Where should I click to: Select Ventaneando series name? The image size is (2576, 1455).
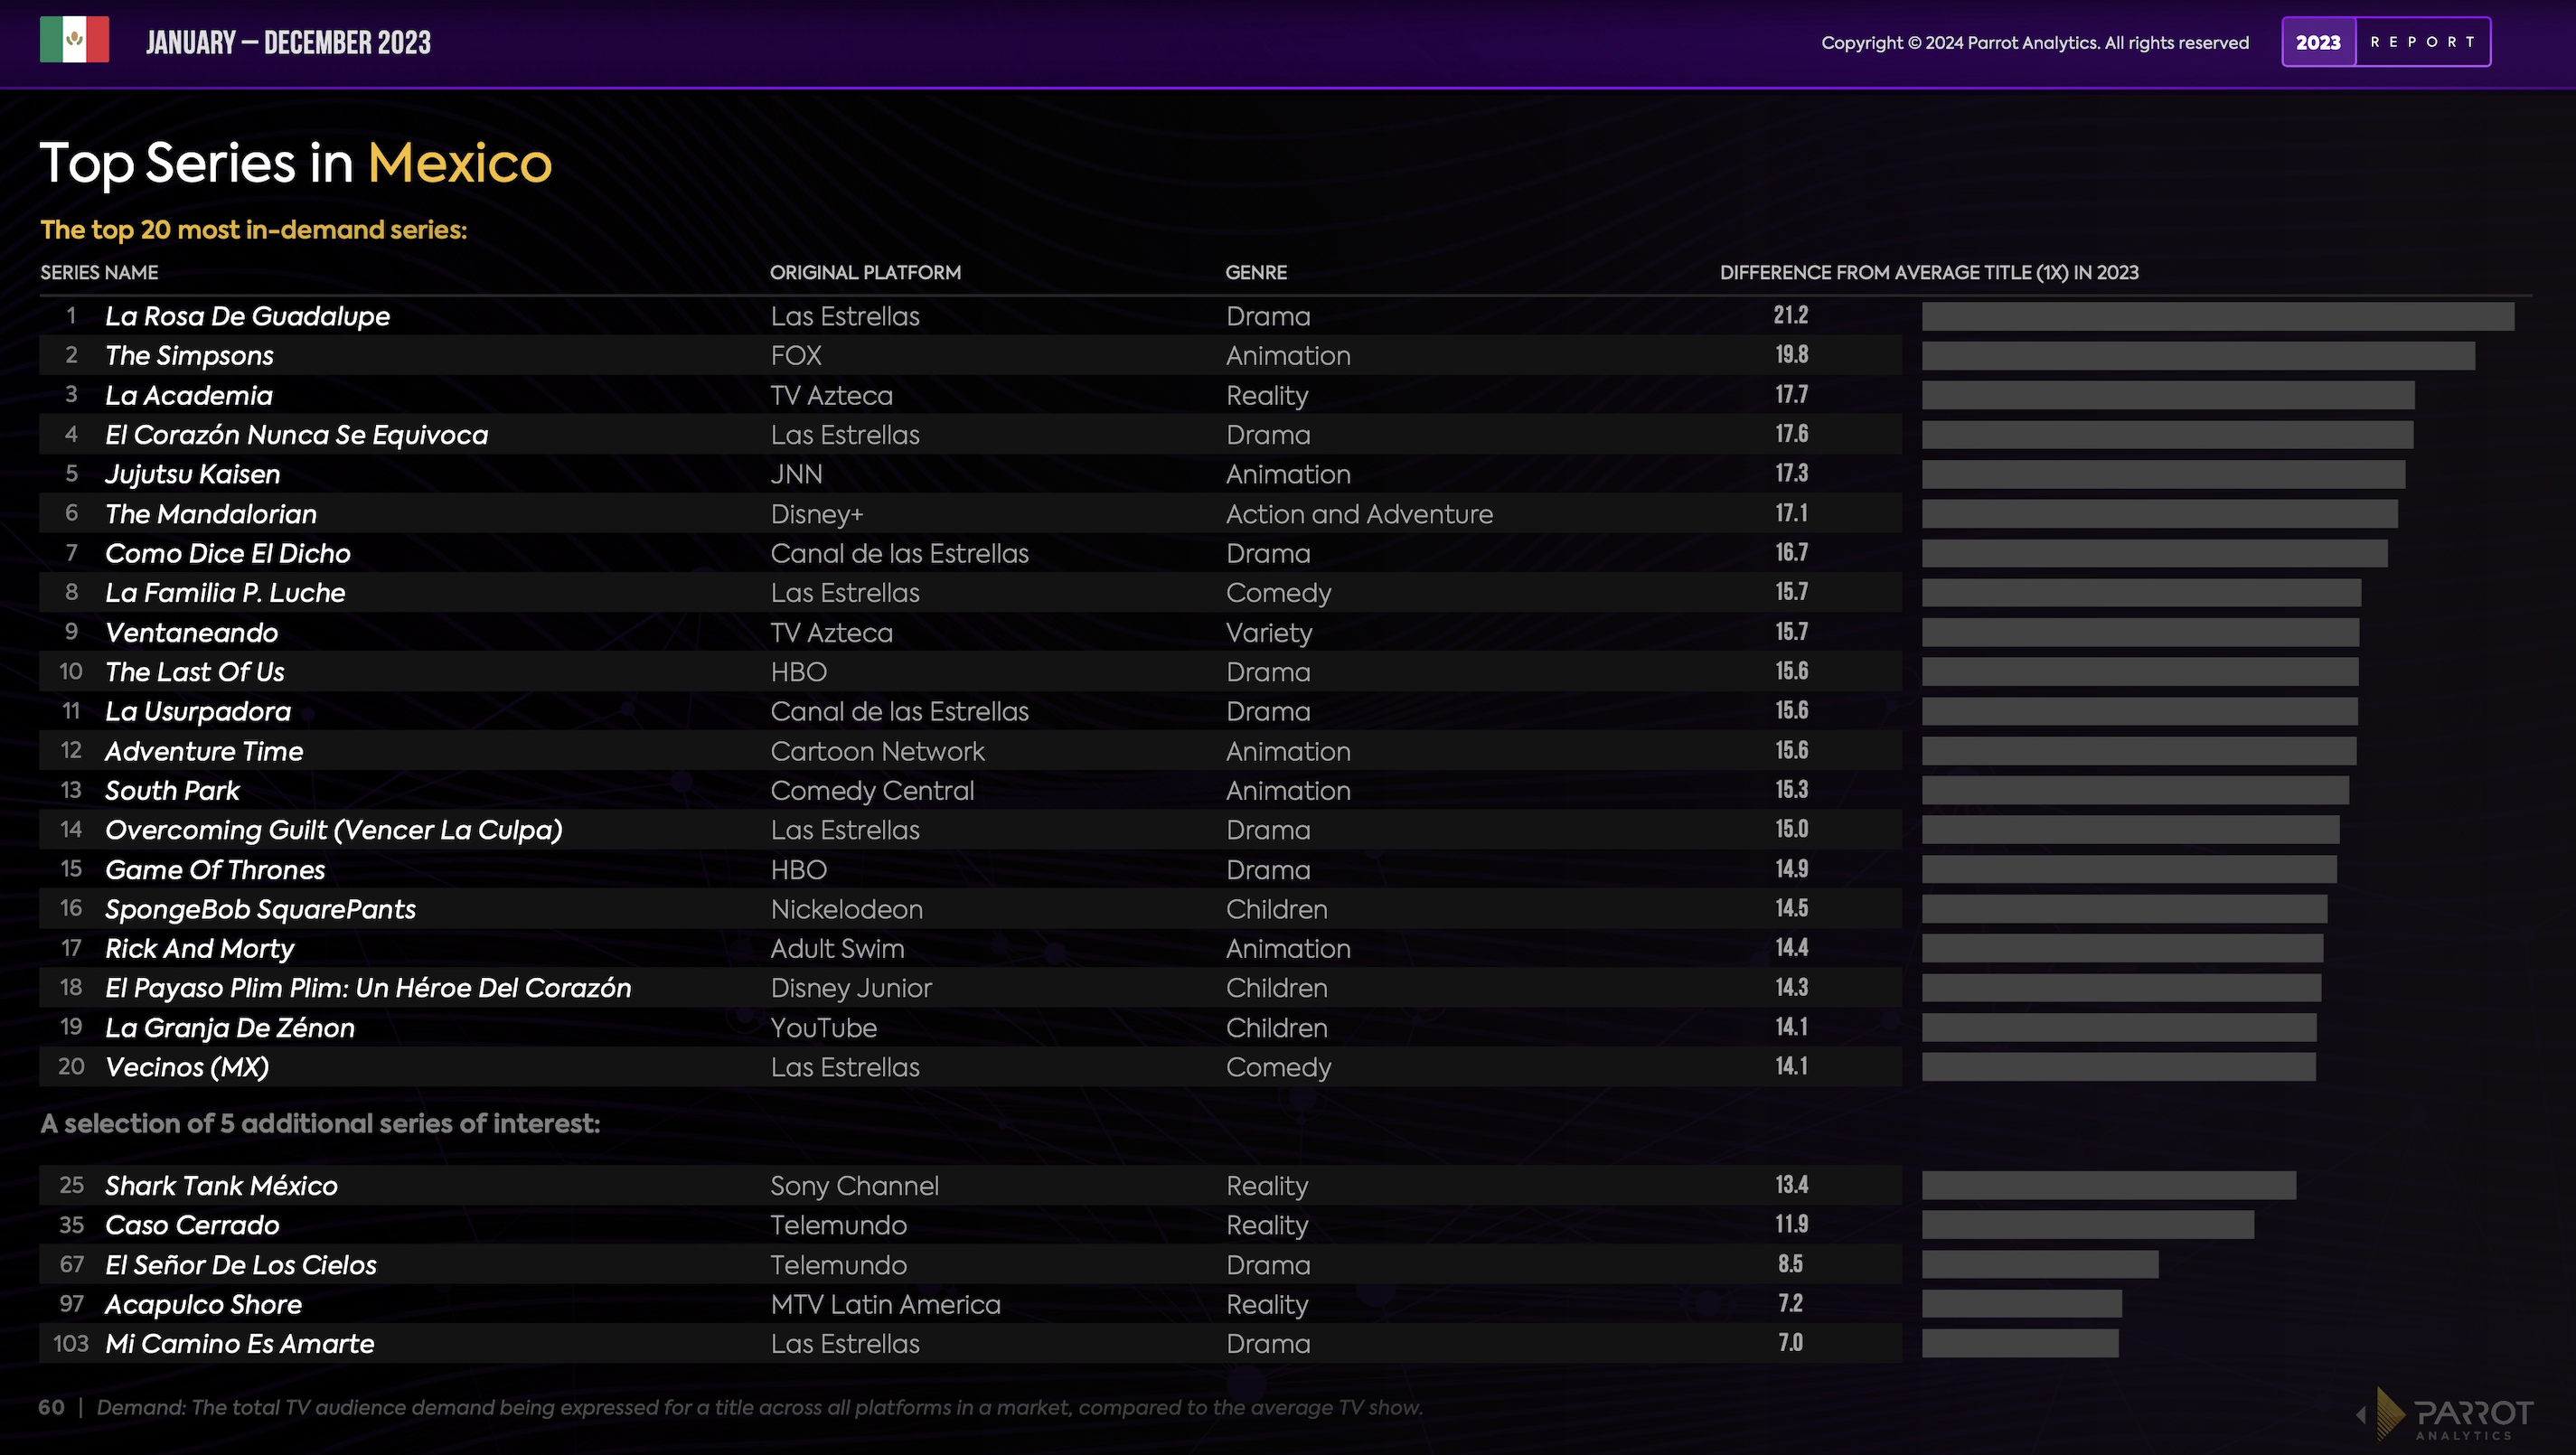191,632
